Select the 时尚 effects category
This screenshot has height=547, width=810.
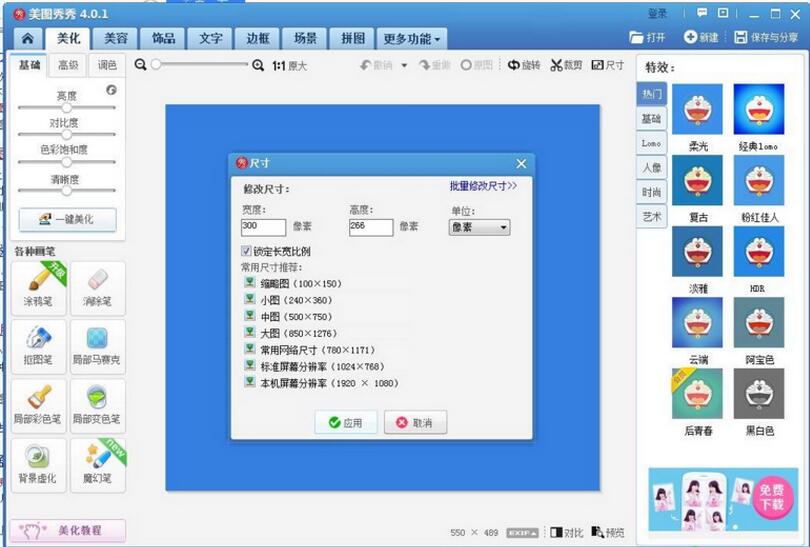[651, 192]
